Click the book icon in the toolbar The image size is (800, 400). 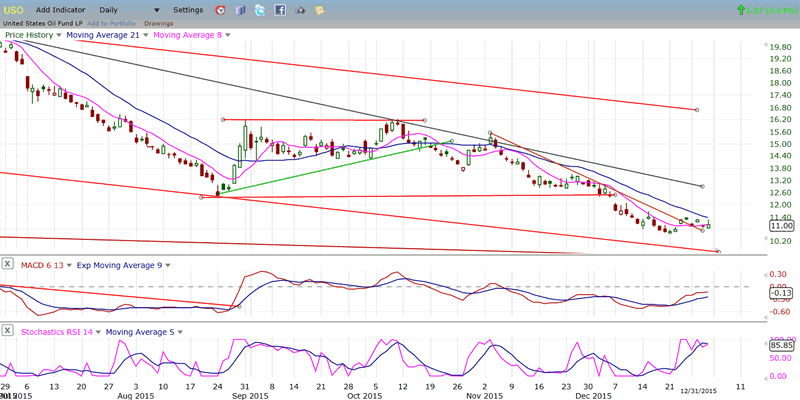(240, 10)
